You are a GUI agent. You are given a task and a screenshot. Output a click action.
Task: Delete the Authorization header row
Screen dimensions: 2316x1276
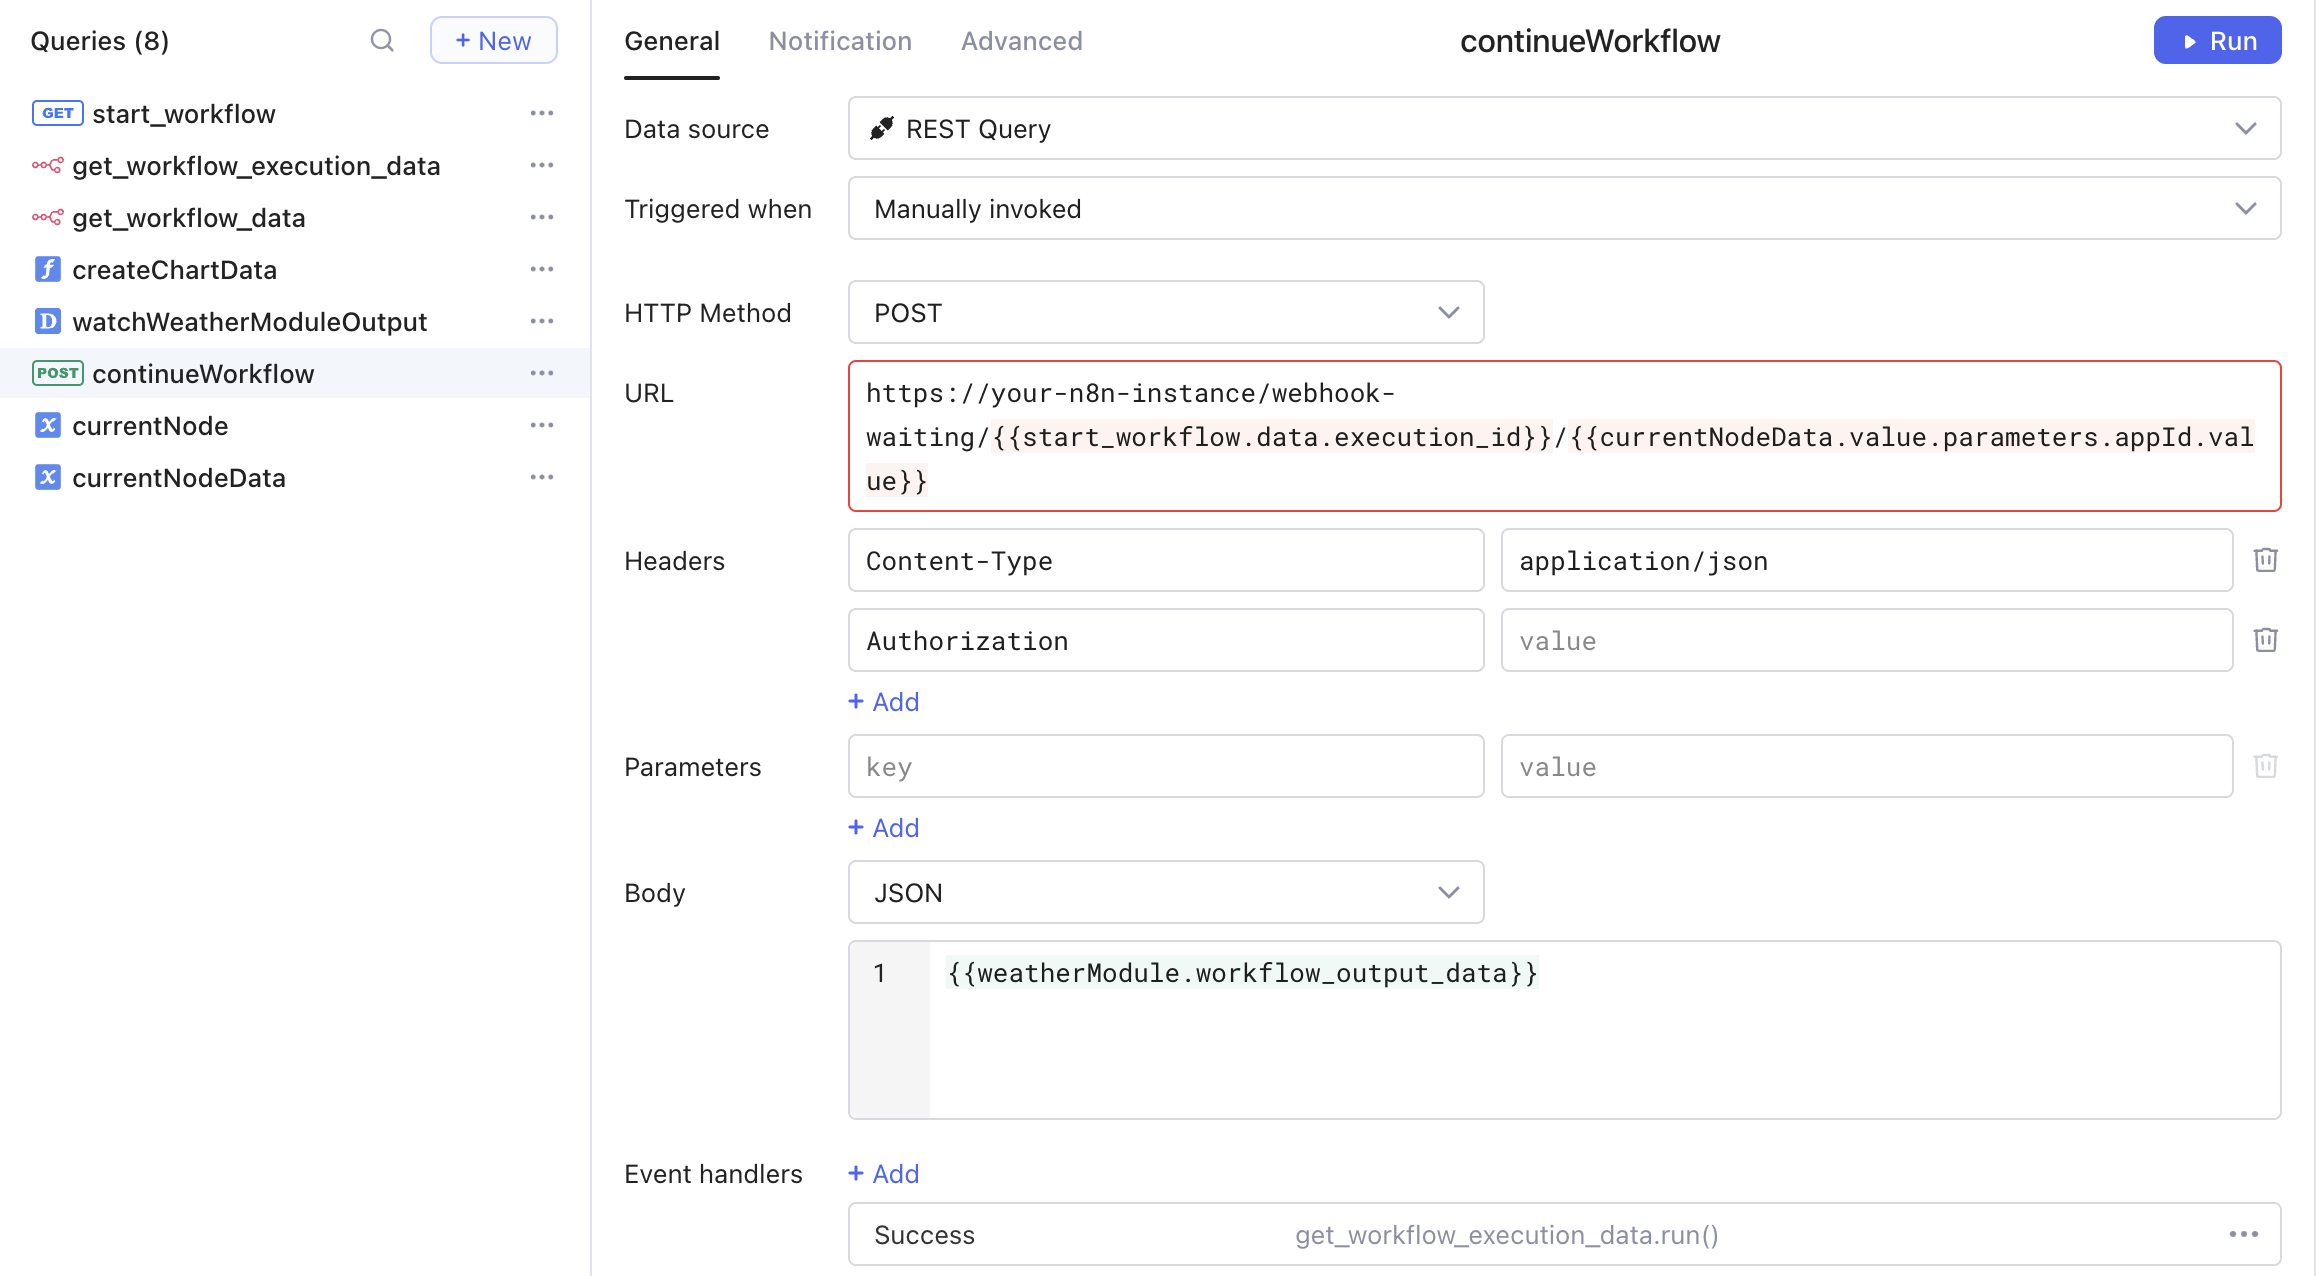pos(2265,640)
